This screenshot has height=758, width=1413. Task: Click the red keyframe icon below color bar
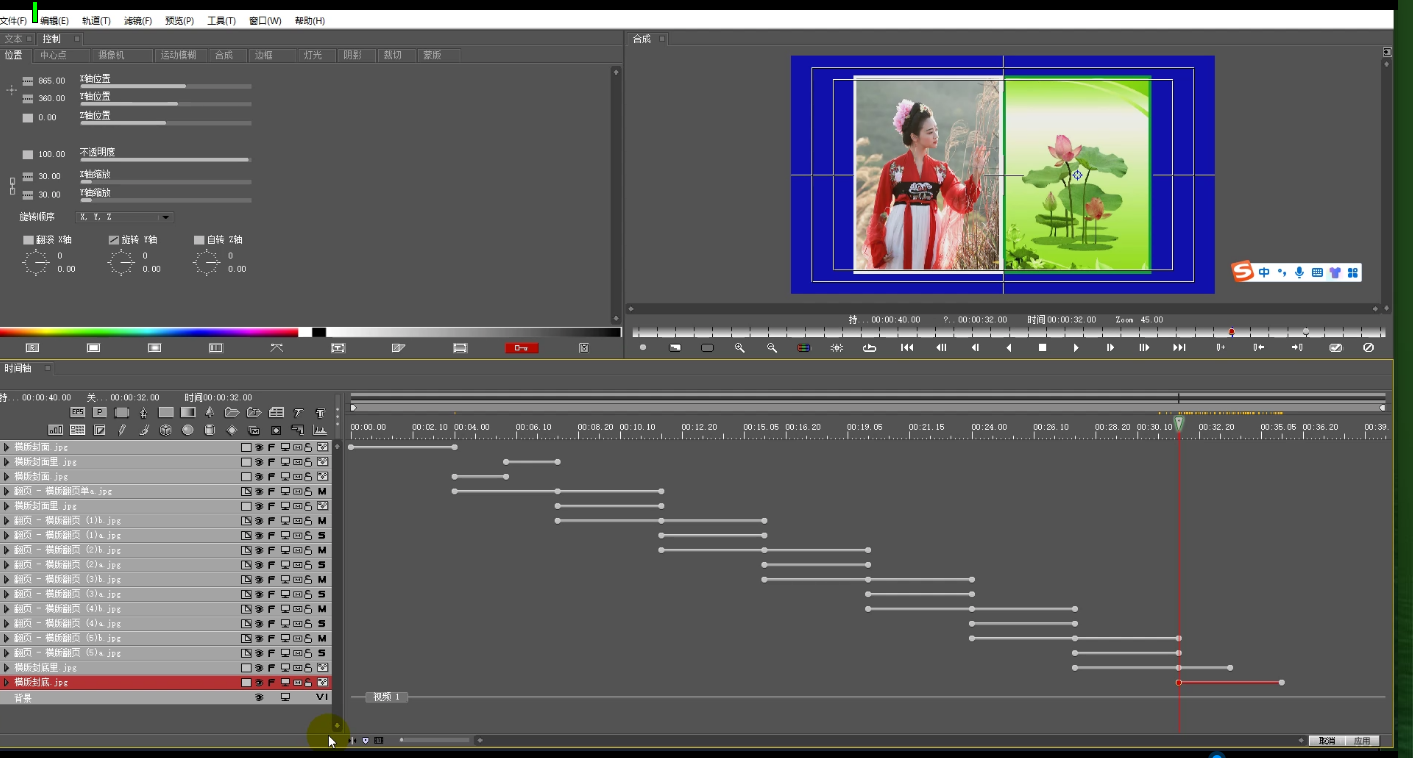coord(522,348)
